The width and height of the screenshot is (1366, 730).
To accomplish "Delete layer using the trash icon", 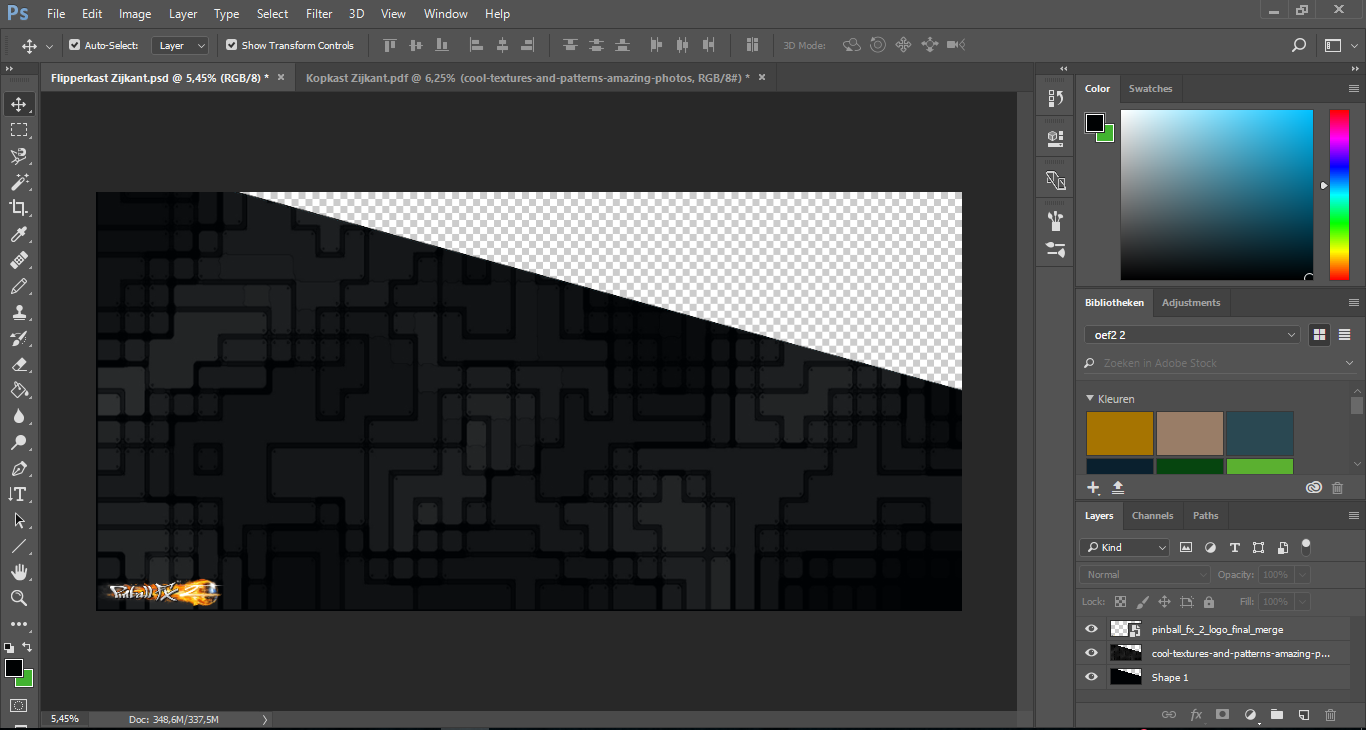I will click(x=1330, y=715).
